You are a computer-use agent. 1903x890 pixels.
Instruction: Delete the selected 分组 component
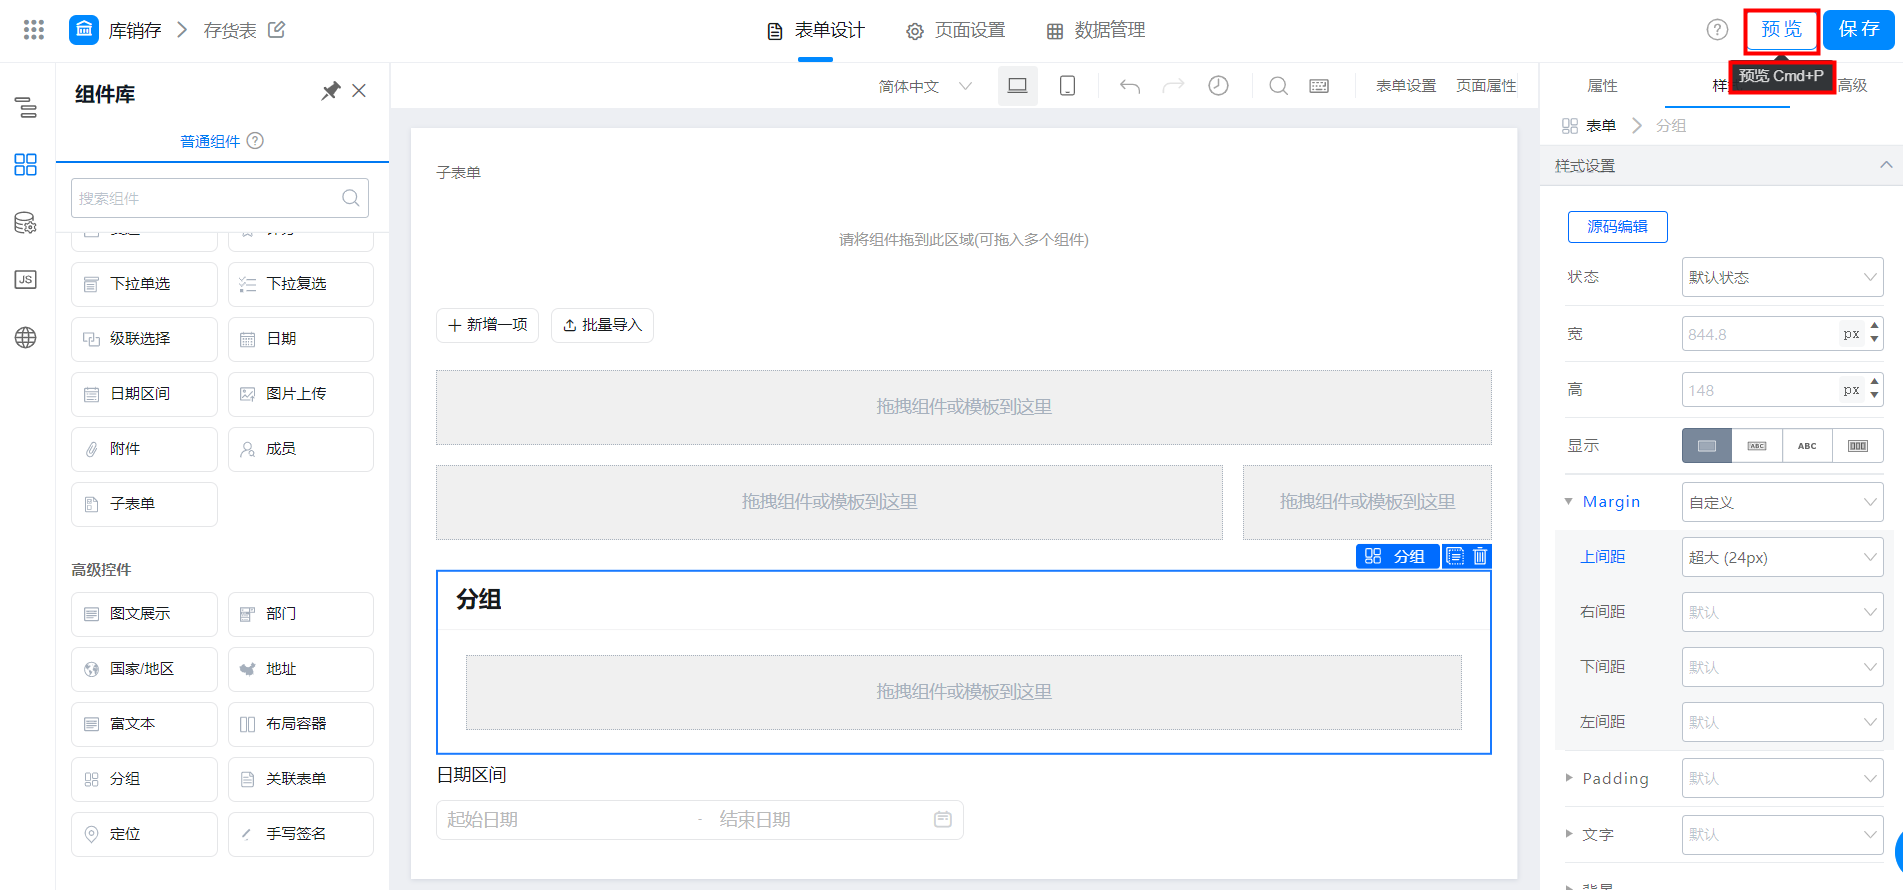click(x=1480, y=556)
